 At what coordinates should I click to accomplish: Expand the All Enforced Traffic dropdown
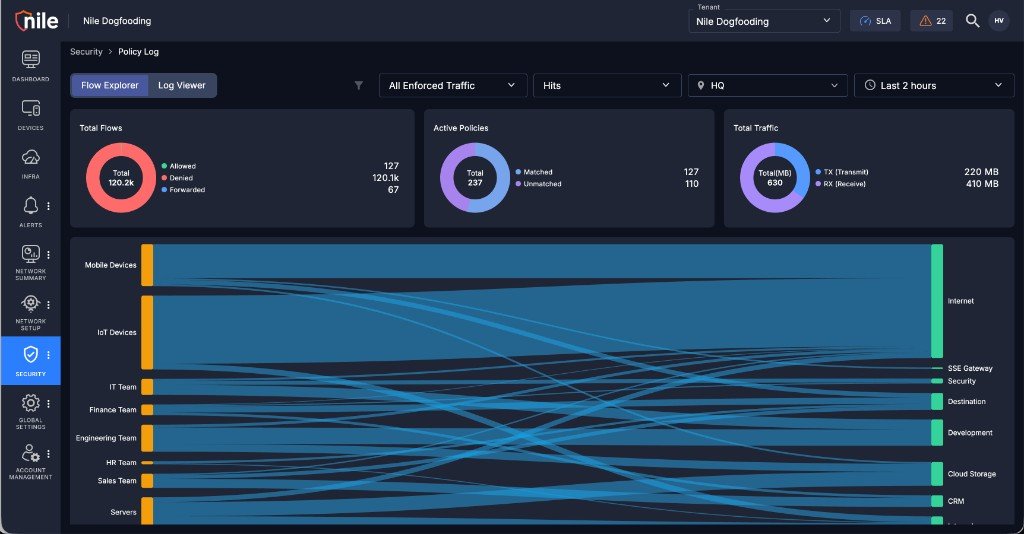pos(453,86)
